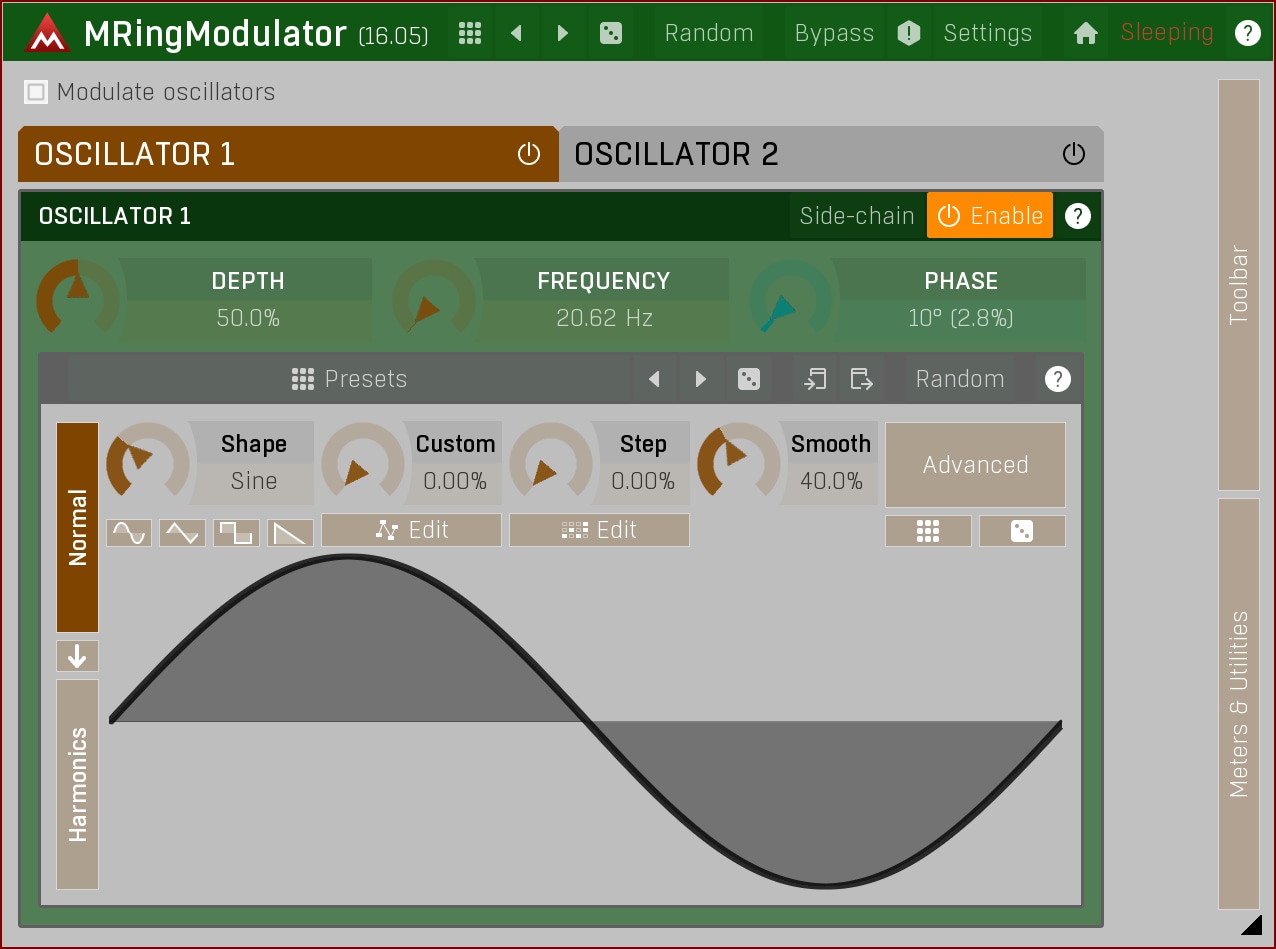Screen dimensions: 1276x949
Task: Open the main plugin presets grid icon
Action: click(x=470, y=33)
